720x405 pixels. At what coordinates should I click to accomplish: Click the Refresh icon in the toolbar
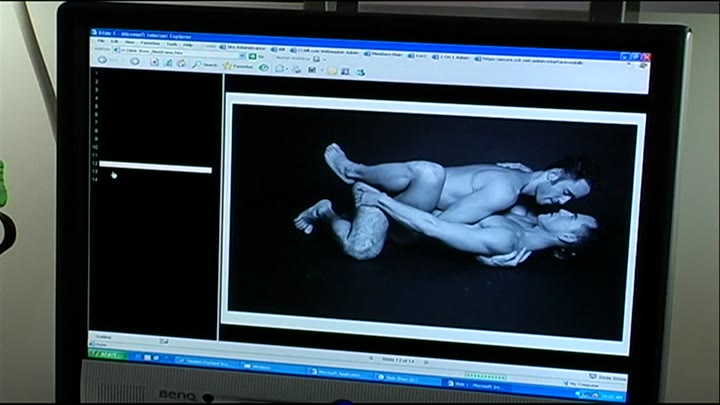168,62
